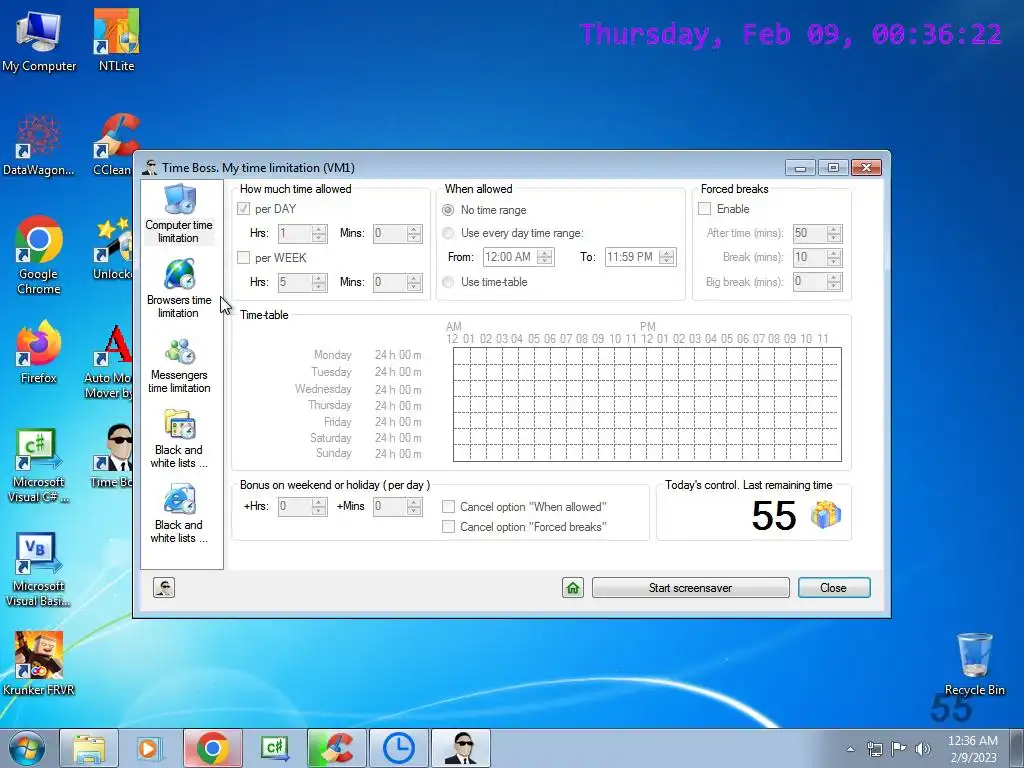Click the Start screensaver button
Viewport: 1024px width, 768px height.
pos(690,588)
